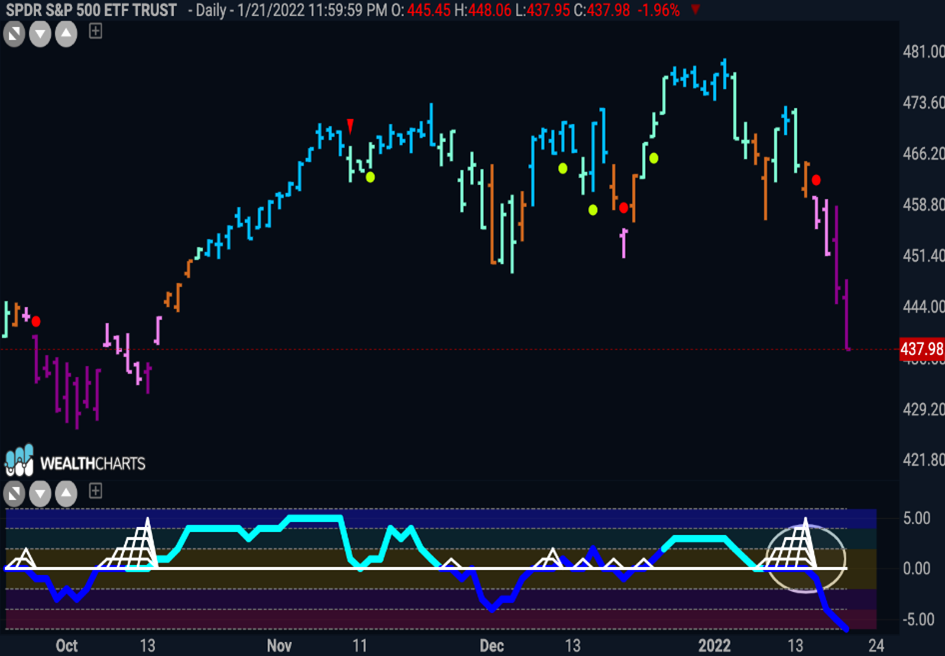Click the 466.20 price axis label
The height and width of the screenshot is (656, 945).
pyautogui.click(x=923, y=154)
